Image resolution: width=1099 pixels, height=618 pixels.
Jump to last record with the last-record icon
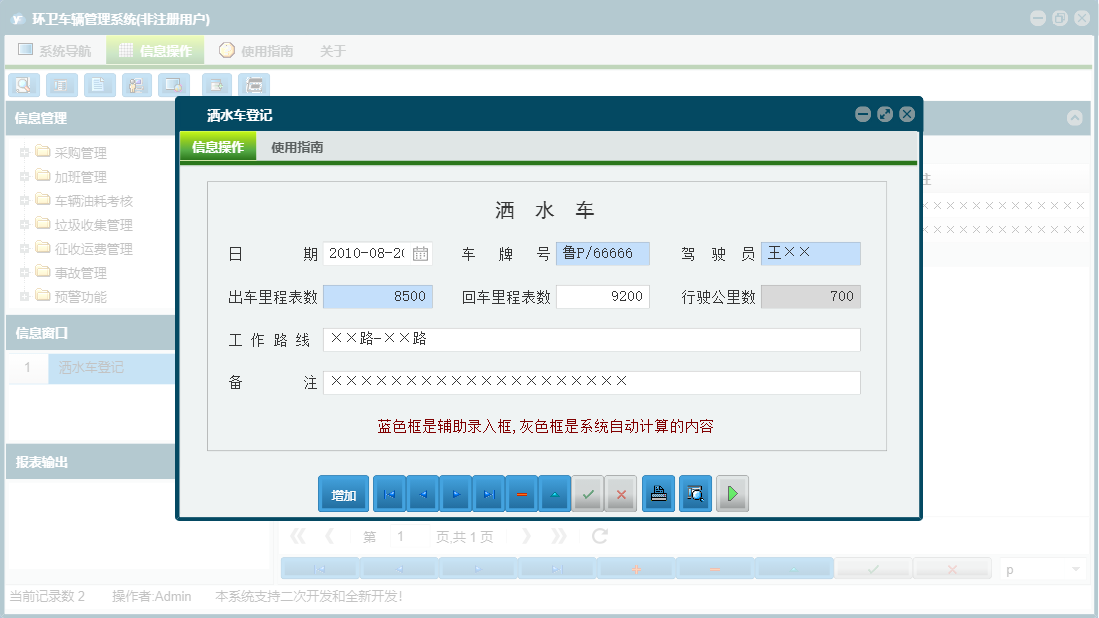[x=488, y=493]
